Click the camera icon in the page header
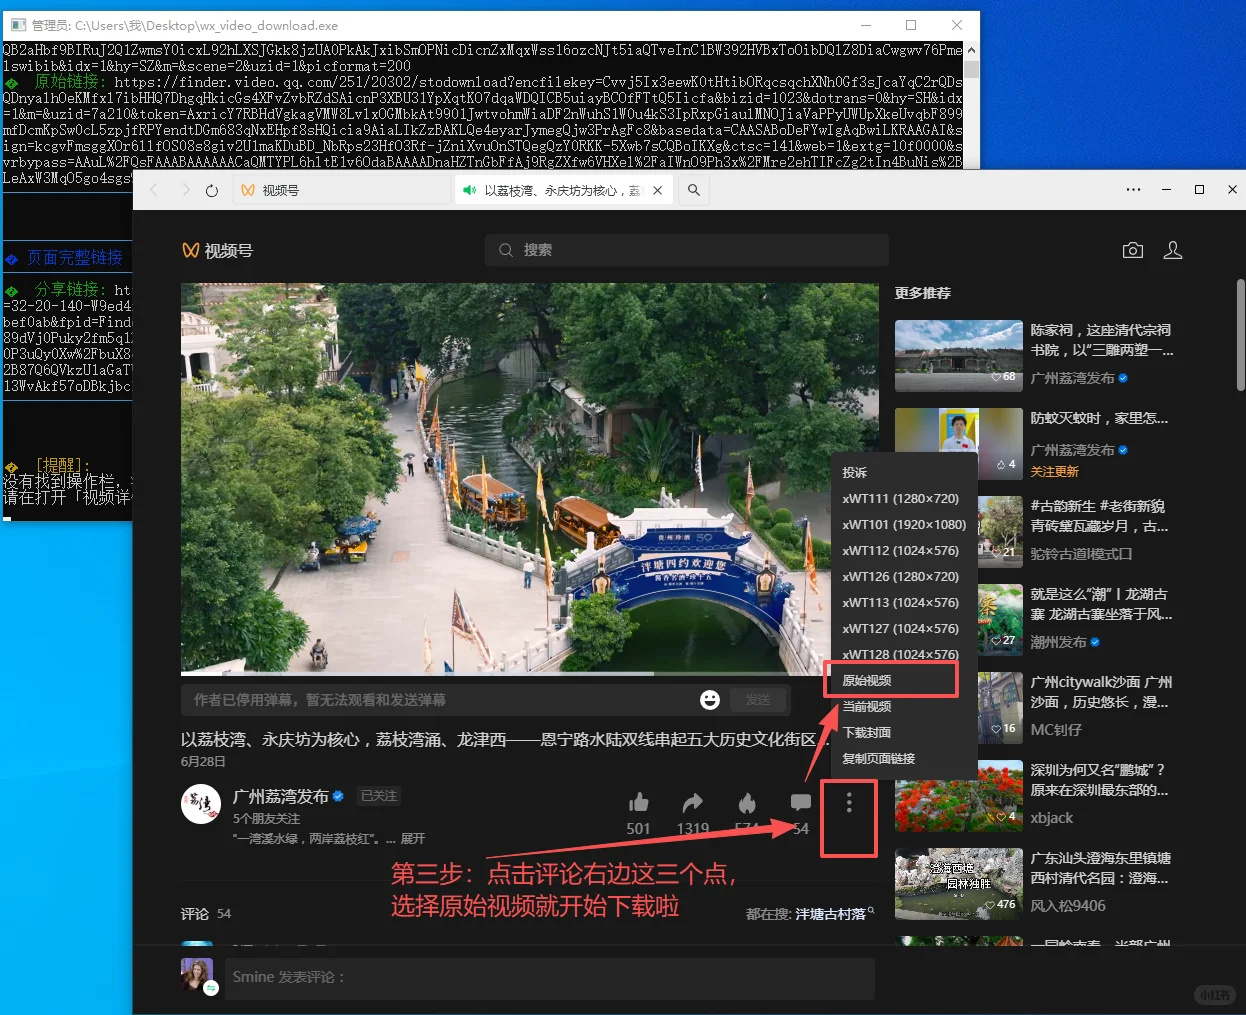This screenshot has width=1246, height=1015. click(1133, 250)
